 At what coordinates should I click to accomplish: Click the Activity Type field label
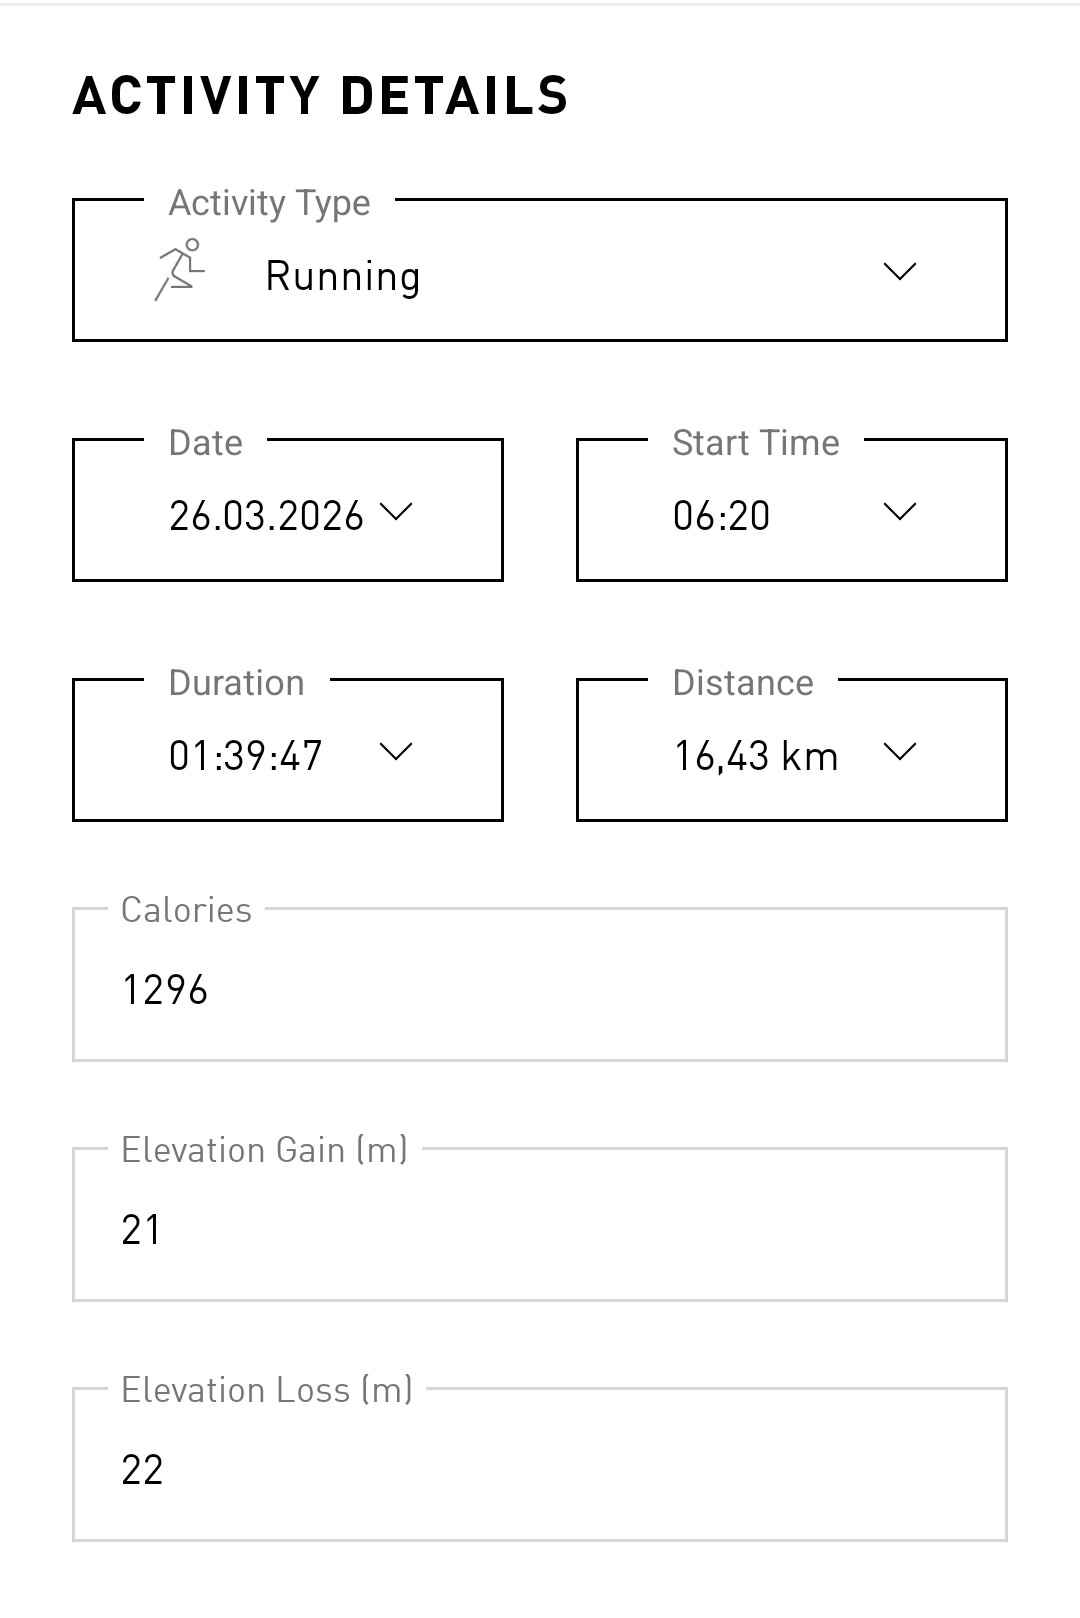click(x=270, y=203)
